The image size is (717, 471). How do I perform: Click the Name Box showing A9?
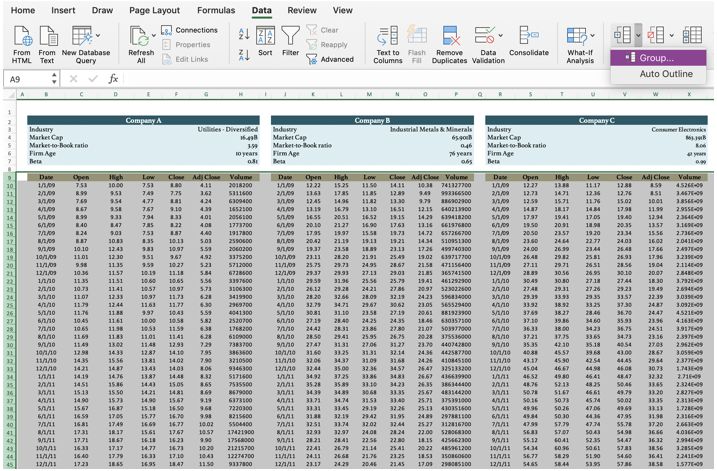(x=27, y=79)
